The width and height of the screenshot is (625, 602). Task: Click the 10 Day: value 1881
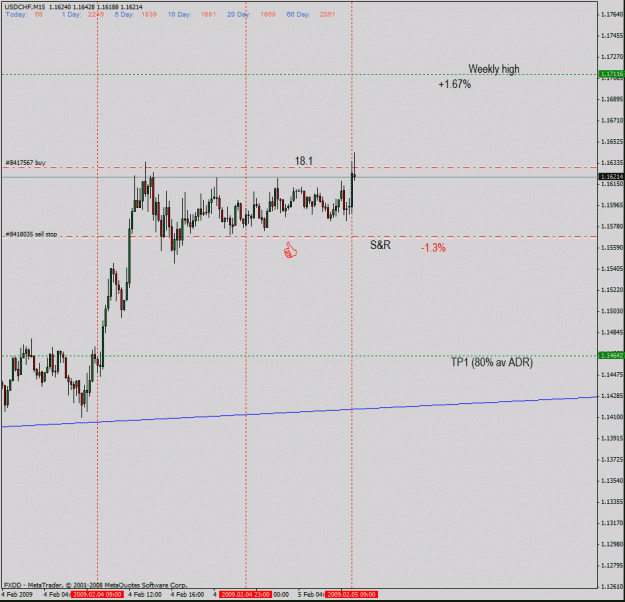pos(208,14)
